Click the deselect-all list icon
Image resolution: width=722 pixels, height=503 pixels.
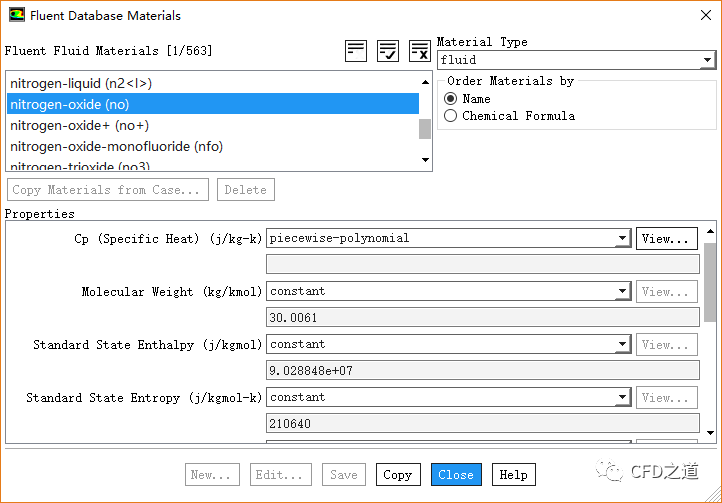coord(420,52)
